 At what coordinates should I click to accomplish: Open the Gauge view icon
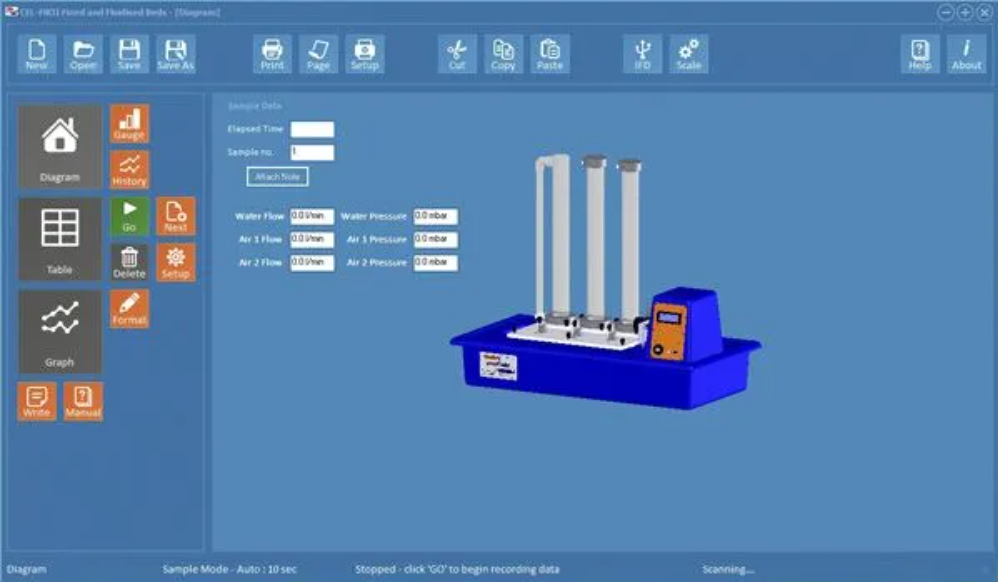coord(129,123)
